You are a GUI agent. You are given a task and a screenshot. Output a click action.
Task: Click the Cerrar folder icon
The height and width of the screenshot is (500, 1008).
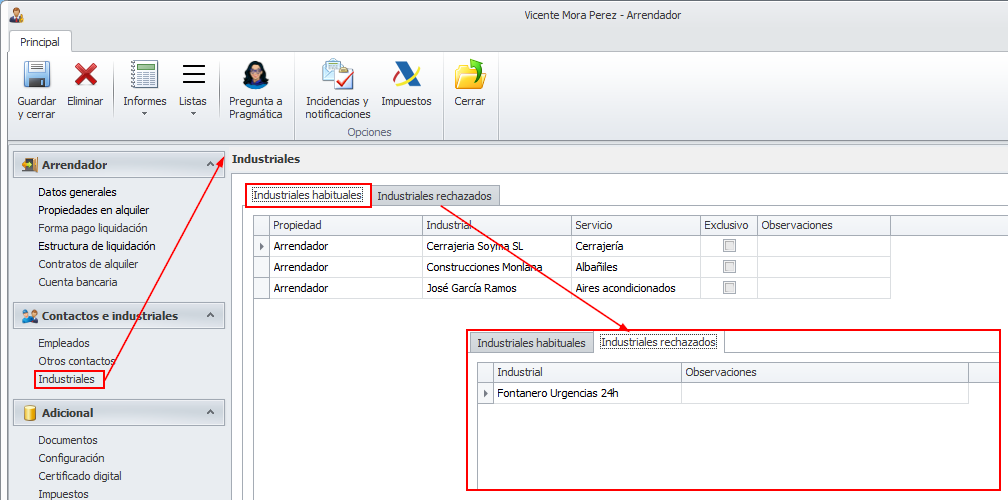[x=470, y=74]
